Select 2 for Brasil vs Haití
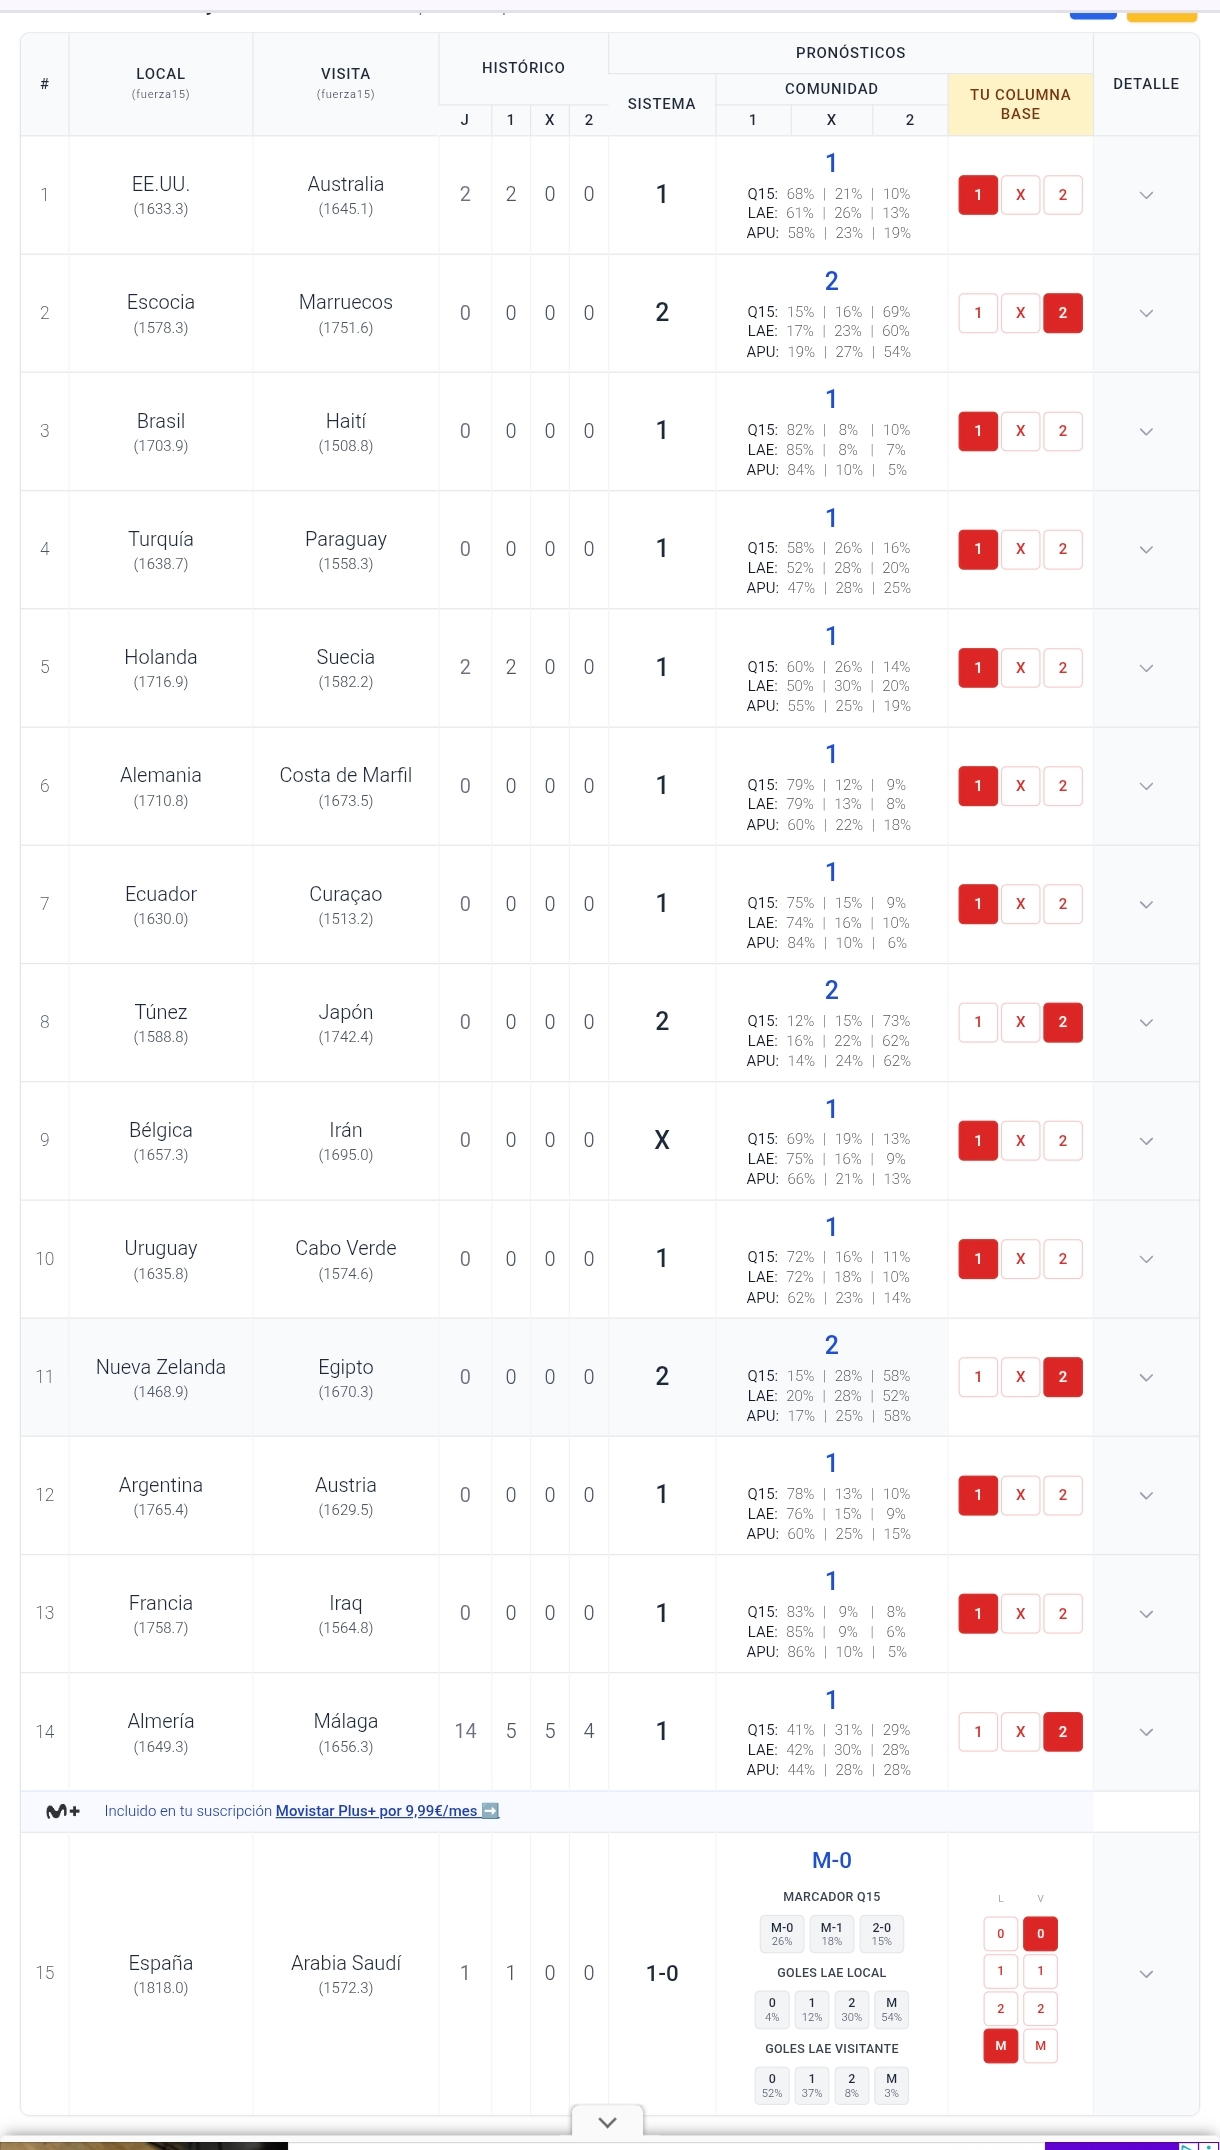Viewport: 1220px width, 2150px height. 1062,431
